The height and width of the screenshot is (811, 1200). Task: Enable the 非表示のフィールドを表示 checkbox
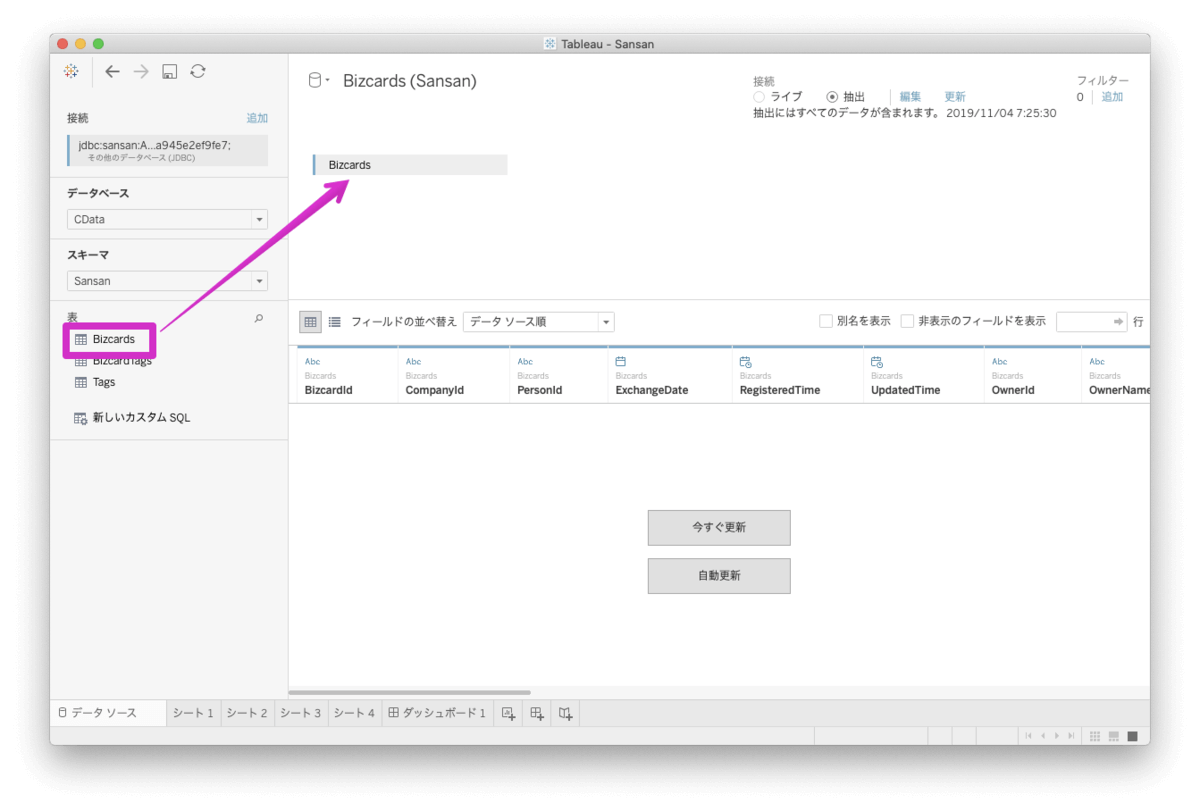point(907,321)
